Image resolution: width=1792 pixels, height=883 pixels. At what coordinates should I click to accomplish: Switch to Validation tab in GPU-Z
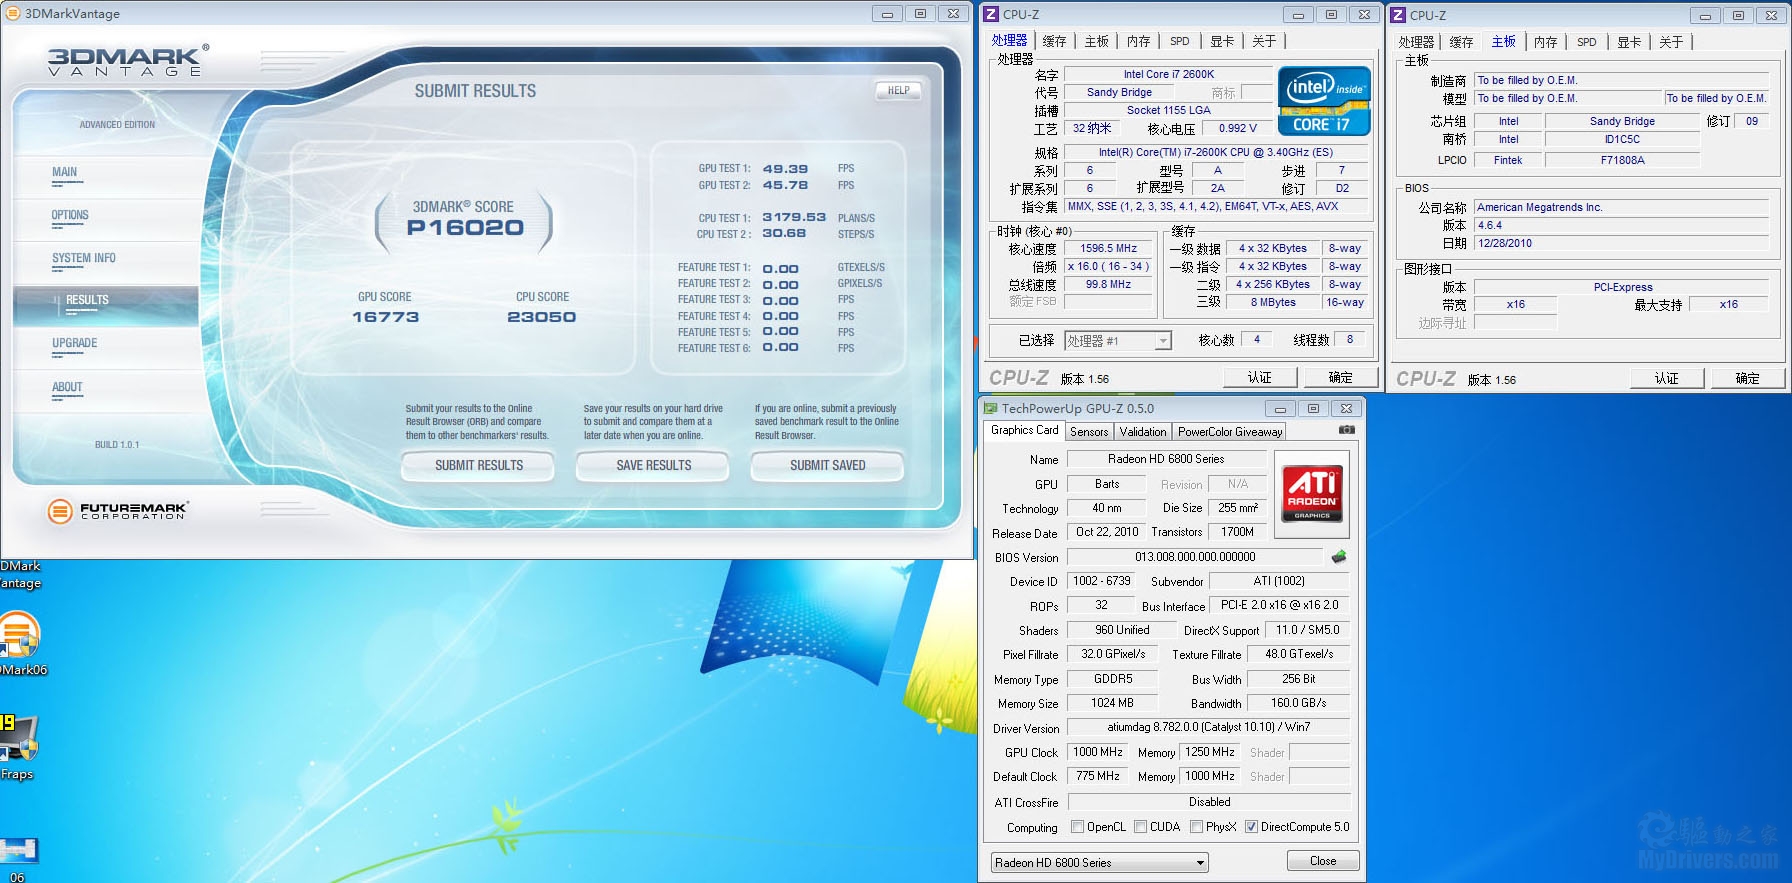point(1143,432)
